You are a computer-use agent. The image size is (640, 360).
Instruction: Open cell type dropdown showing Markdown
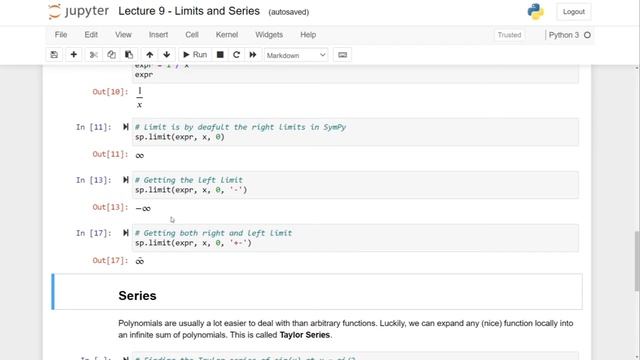coord(296,55)
